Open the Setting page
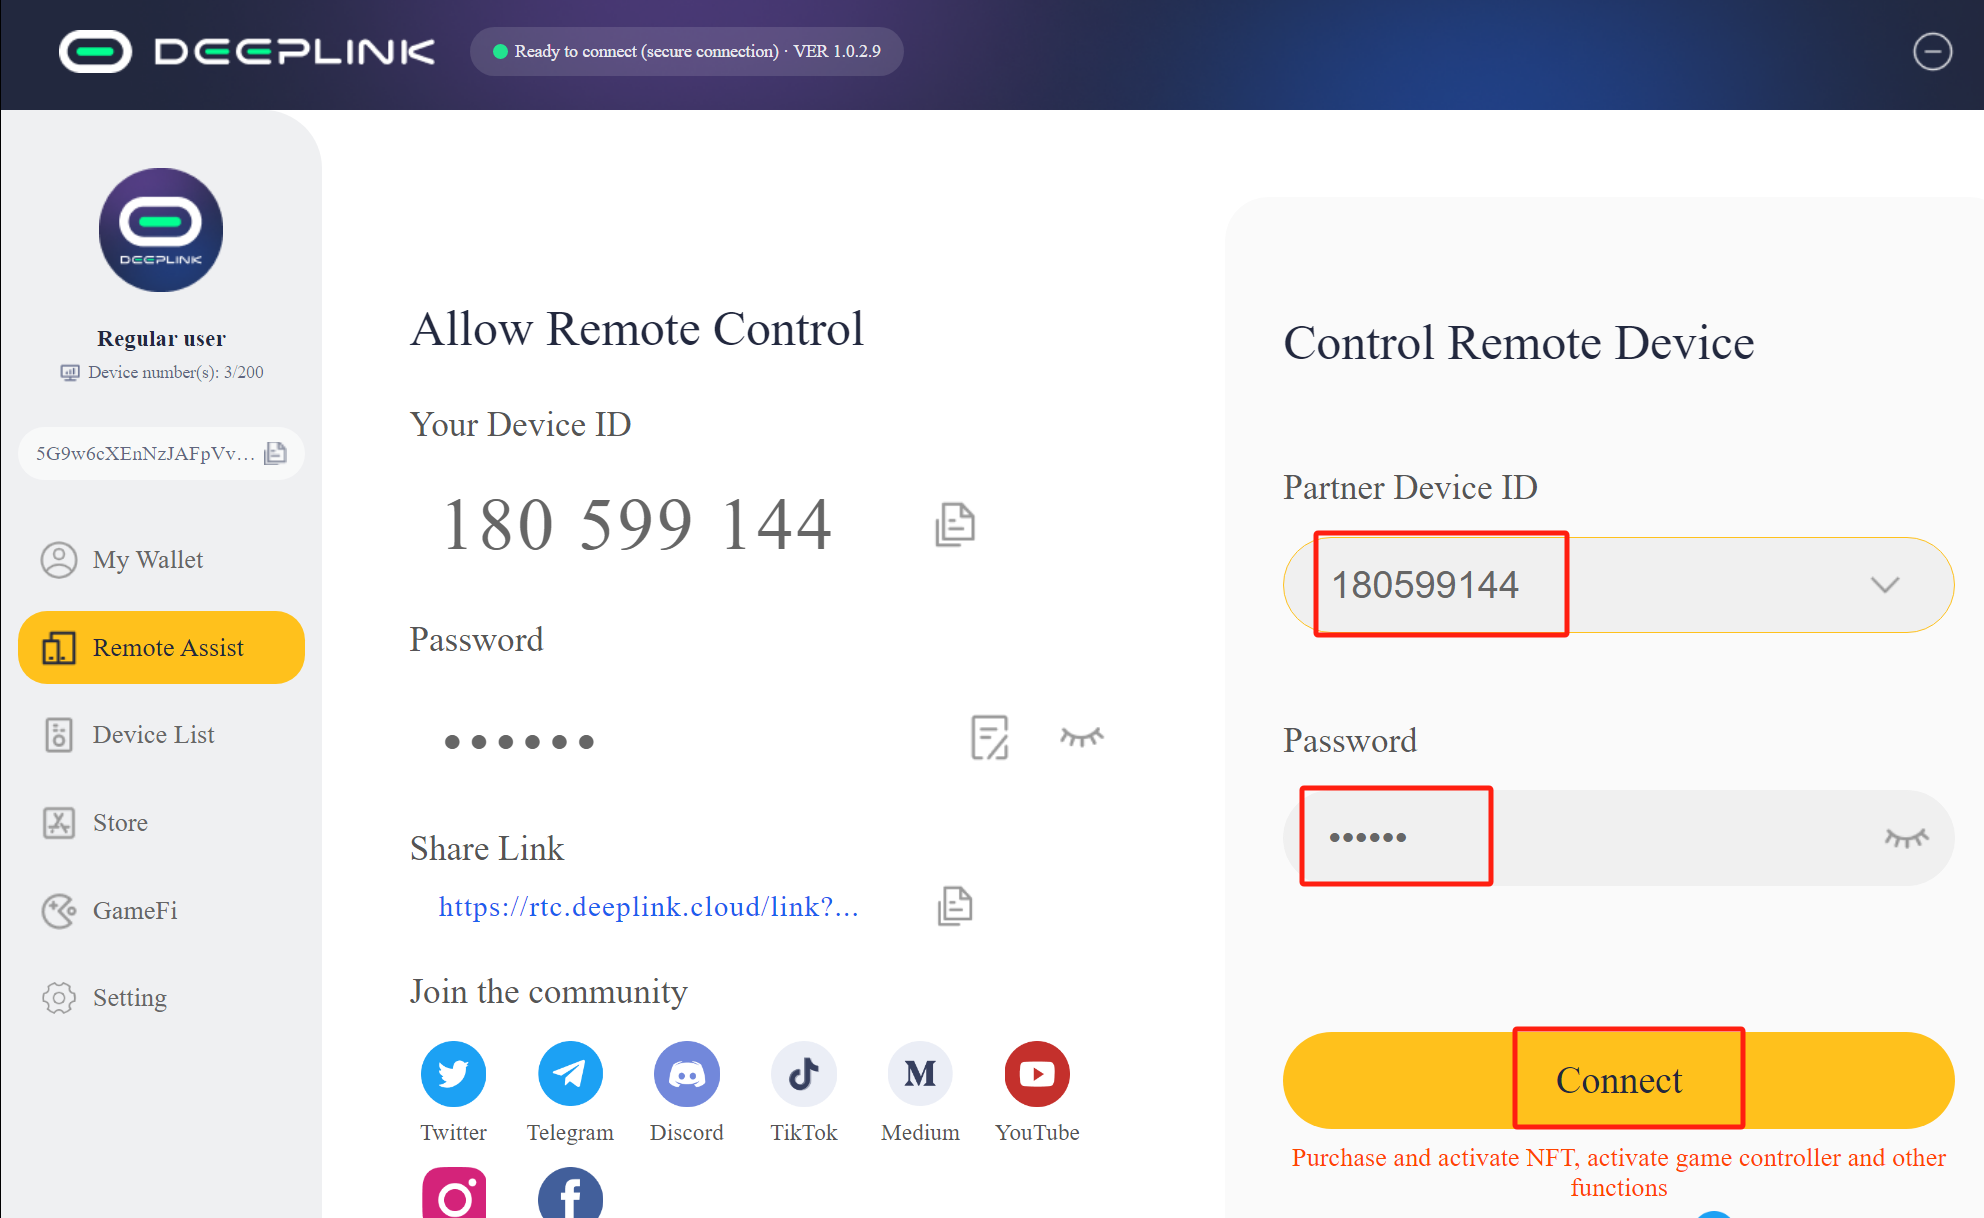 click(x=161, y=998)
